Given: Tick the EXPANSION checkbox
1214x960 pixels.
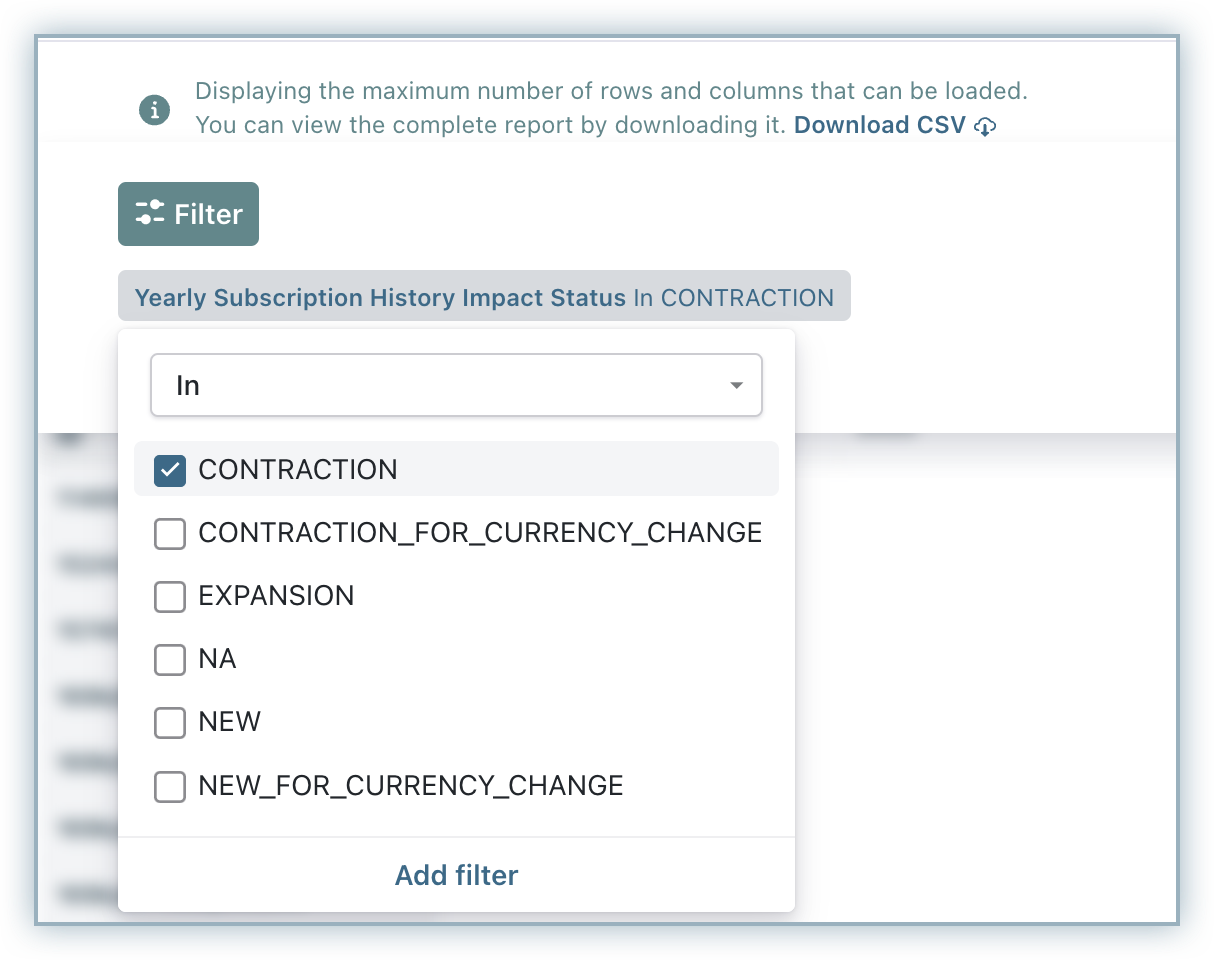Looking at the screenshot, I should (x=170, y=596).
